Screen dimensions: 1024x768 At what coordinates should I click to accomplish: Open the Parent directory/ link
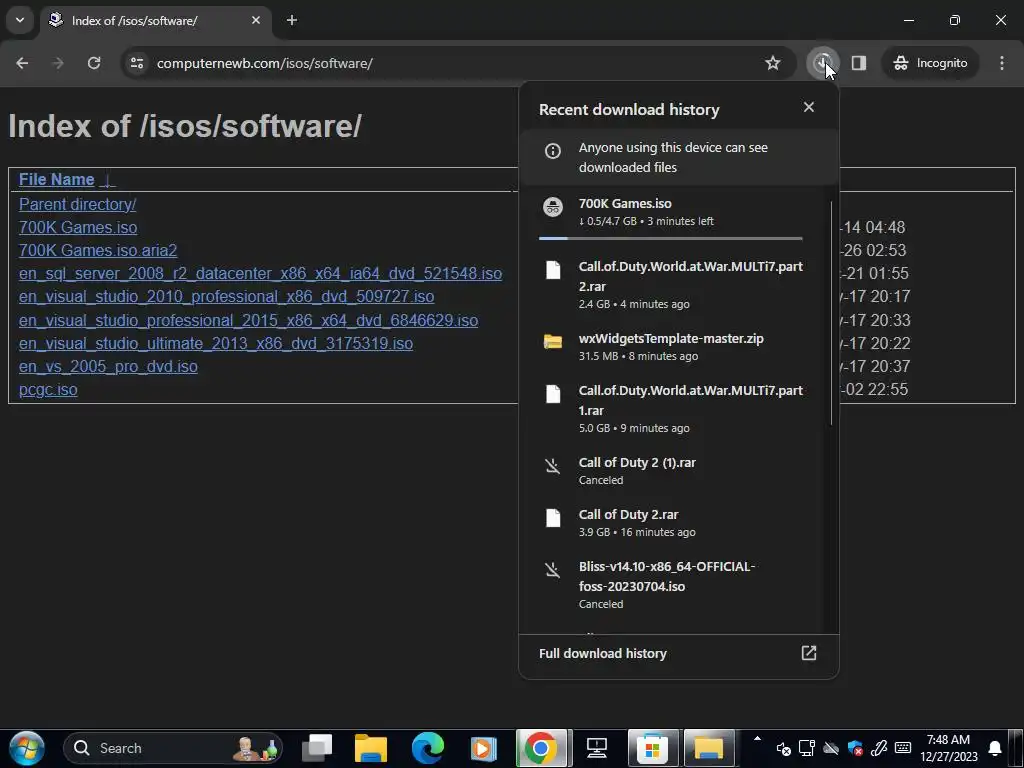77,204
